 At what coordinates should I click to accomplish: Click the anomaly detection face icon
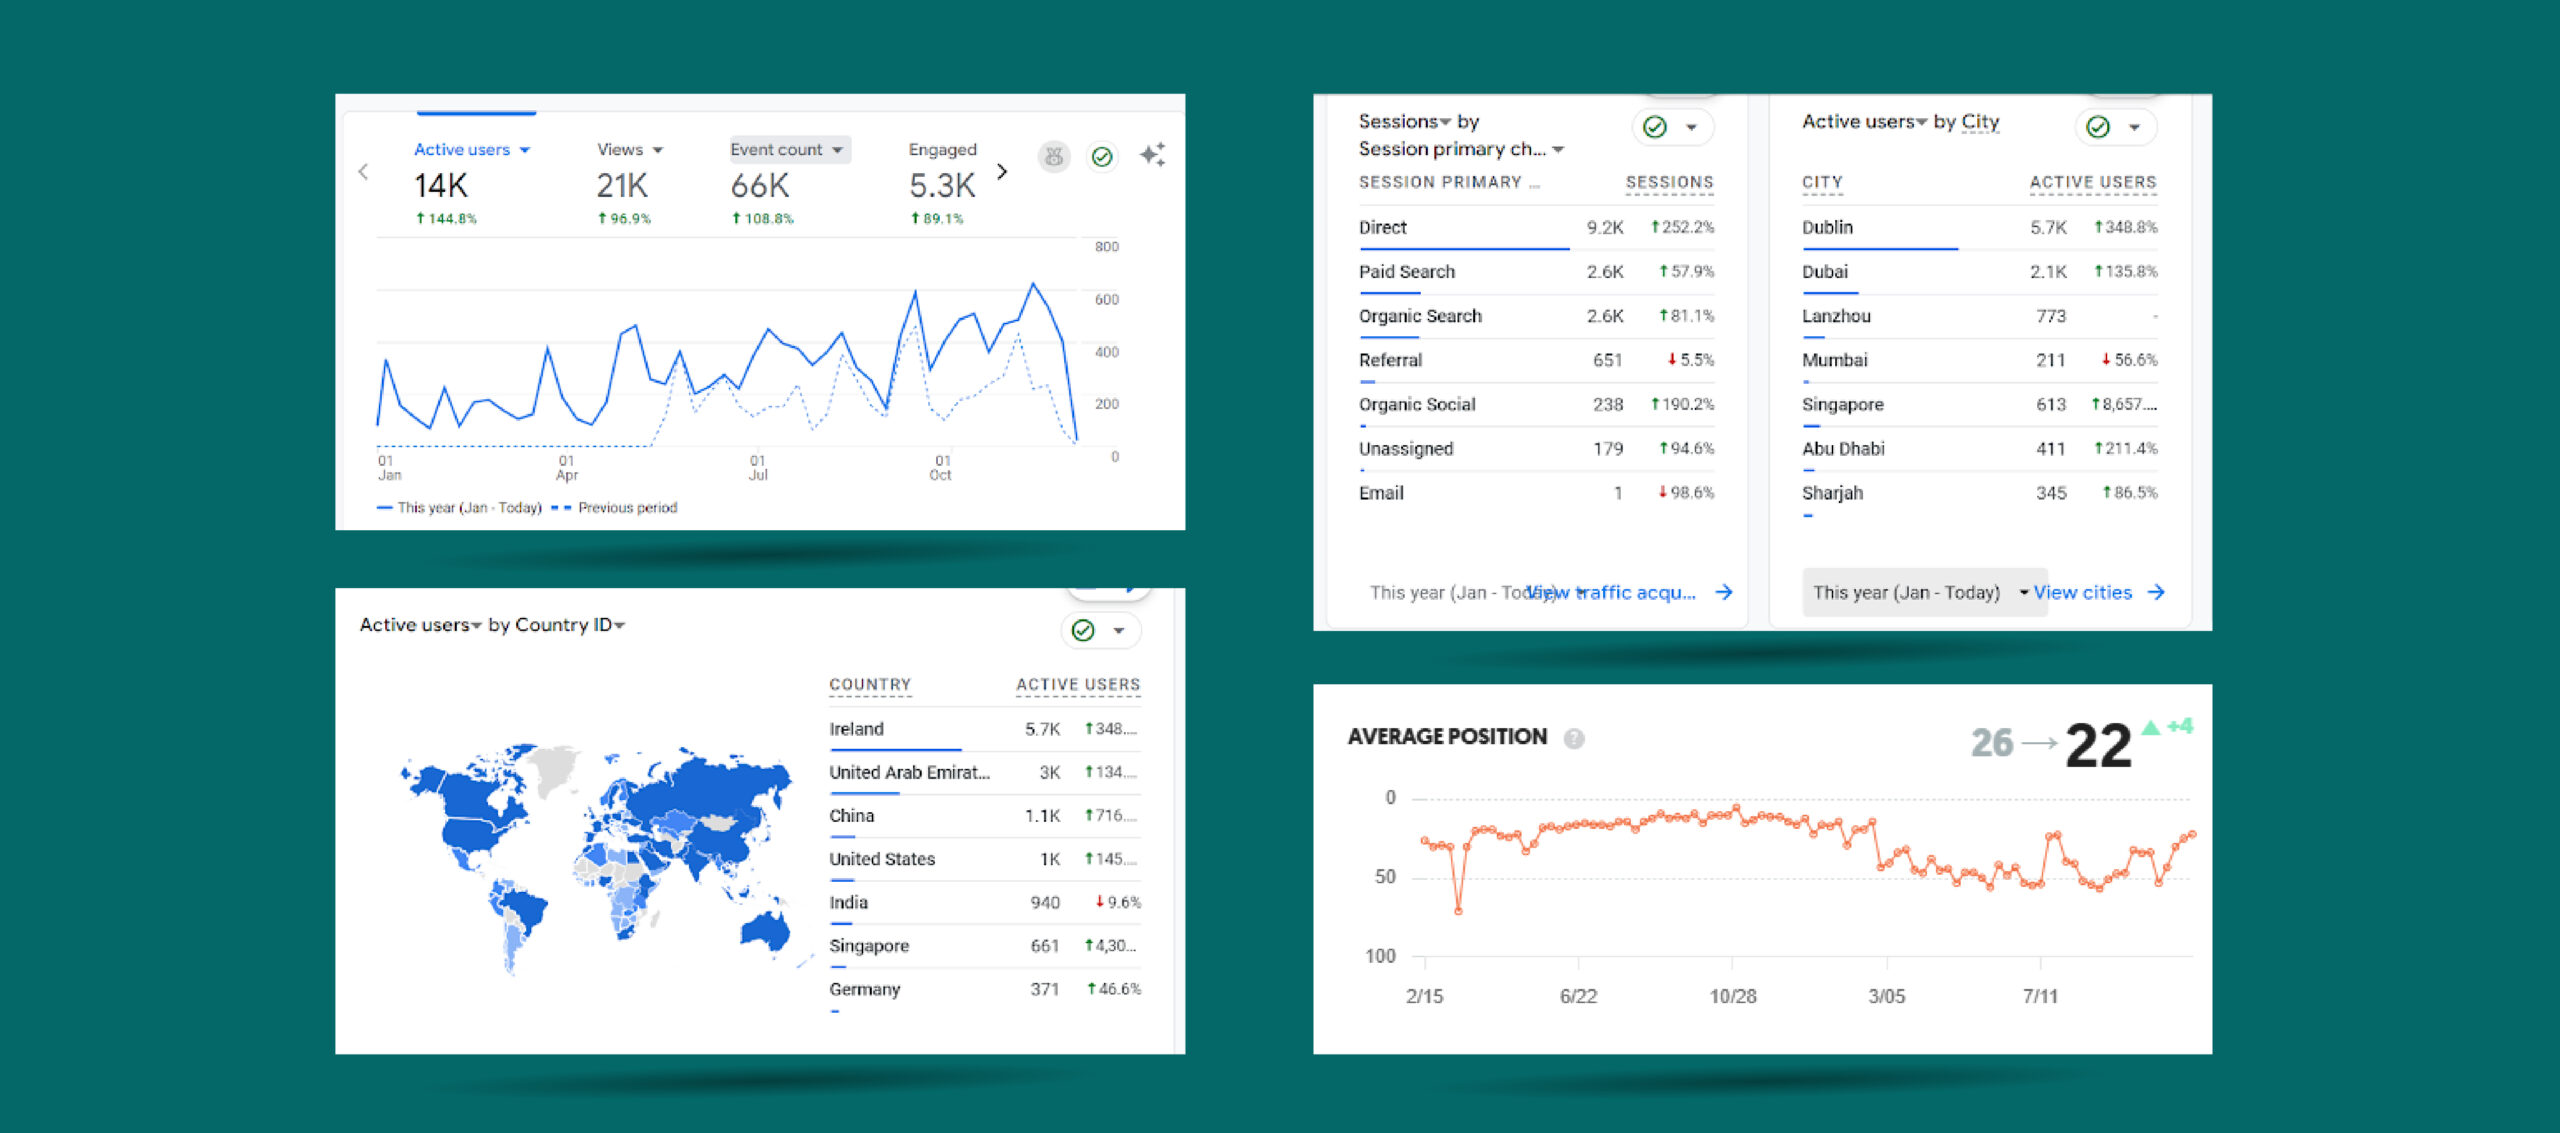click(1053, 156)
